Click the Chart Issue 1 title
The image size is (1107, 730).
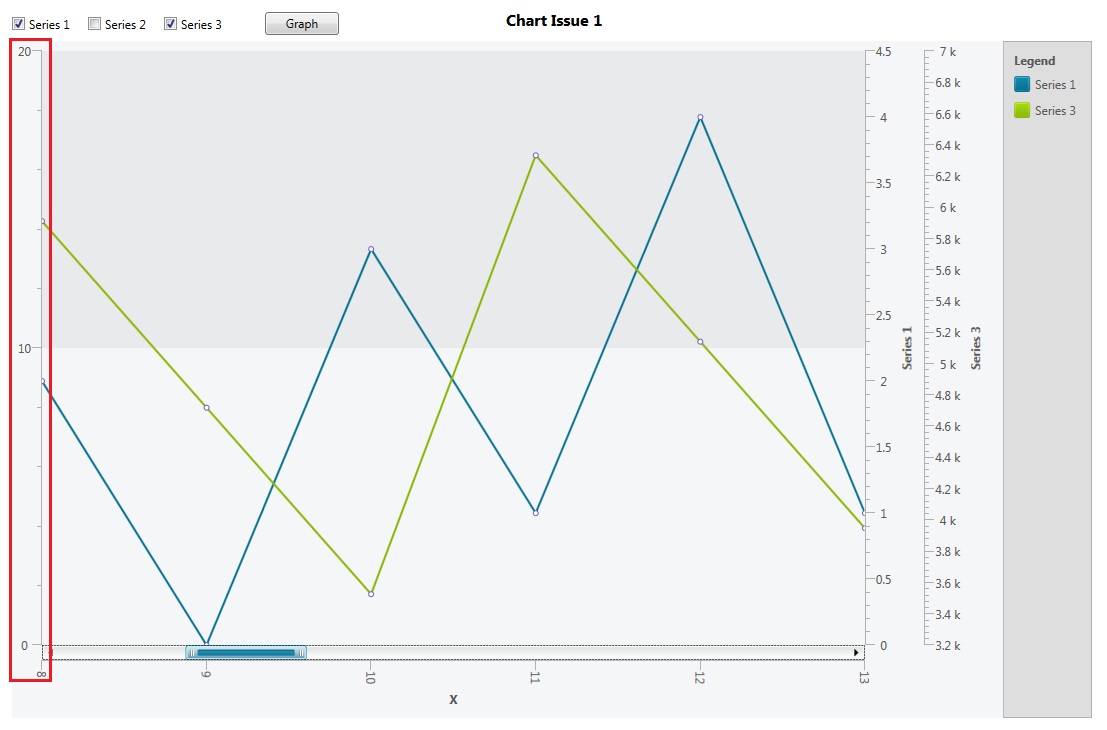[554, 21]
